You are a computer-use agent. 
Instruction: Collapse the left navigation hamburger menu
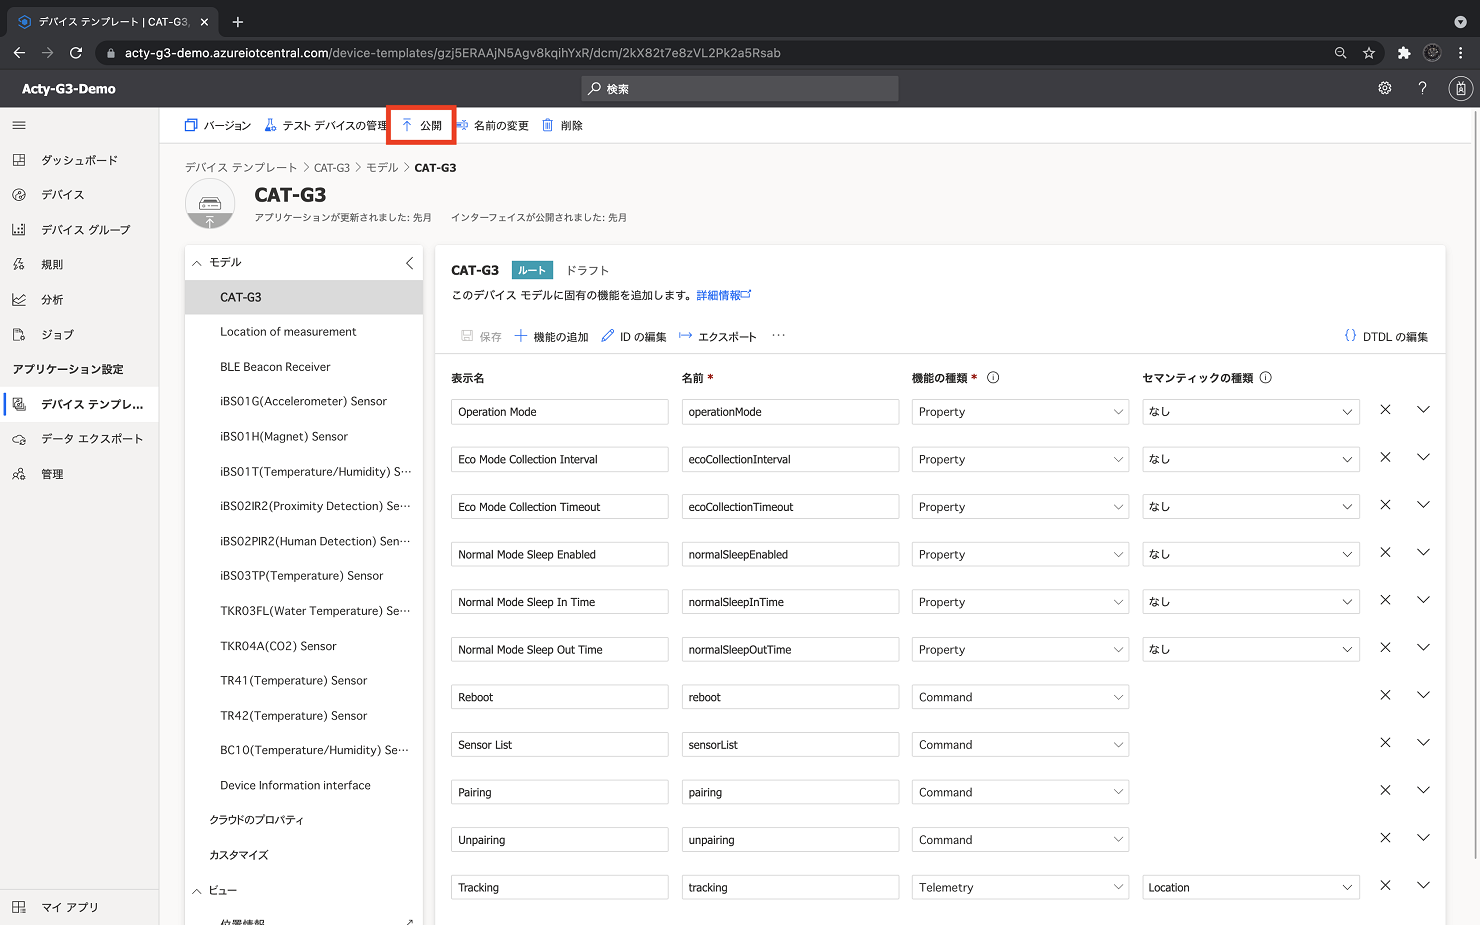click(19, 125)
